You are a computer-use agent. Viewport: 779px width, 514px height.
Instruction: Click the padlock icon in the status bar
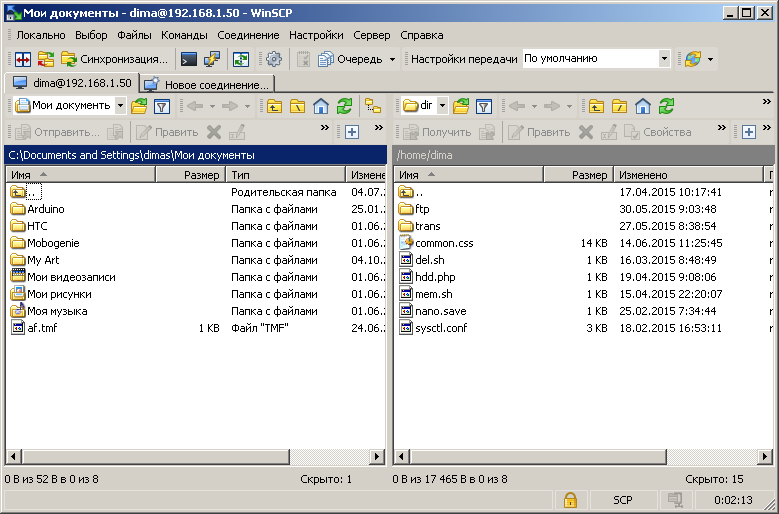(x=569, y=500)
